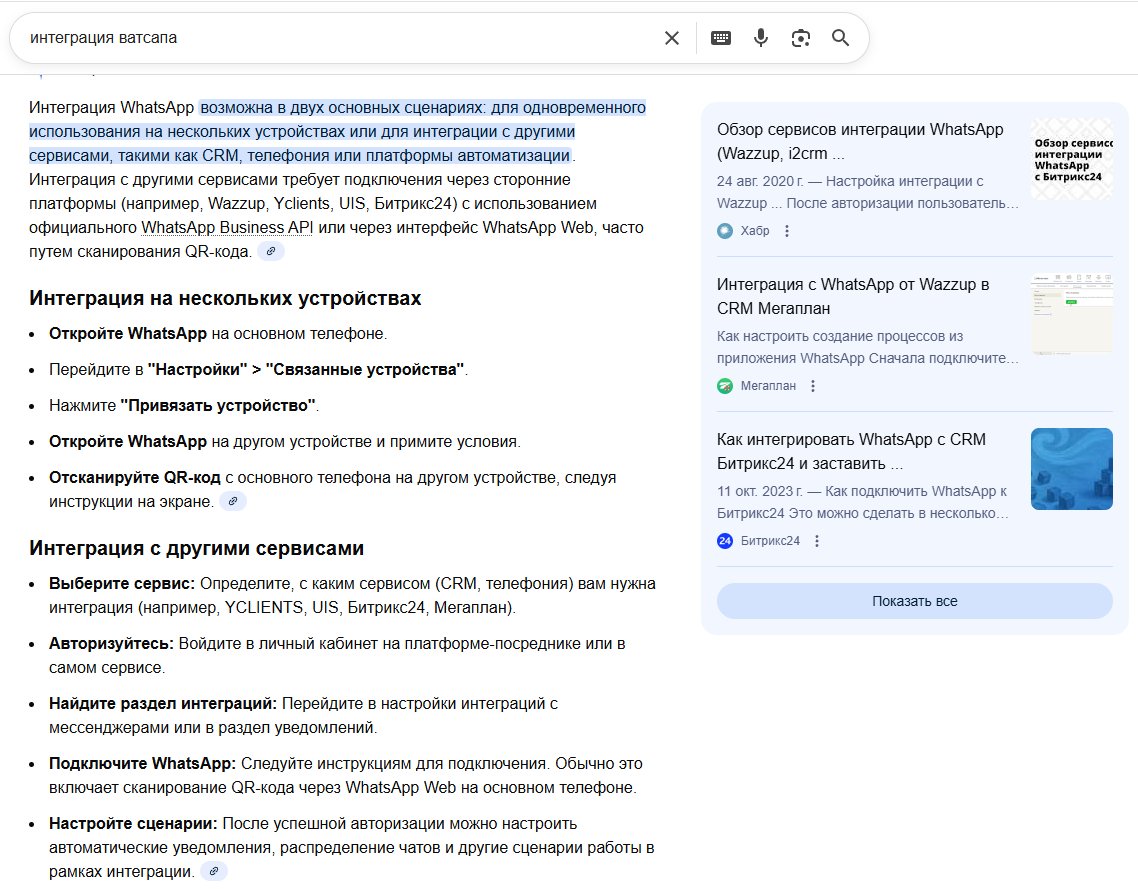Image resolution: width=1138 pixels, height=889 pixels.
Task: Start voice search with microphone icon
Action: (x=761, y=38)
